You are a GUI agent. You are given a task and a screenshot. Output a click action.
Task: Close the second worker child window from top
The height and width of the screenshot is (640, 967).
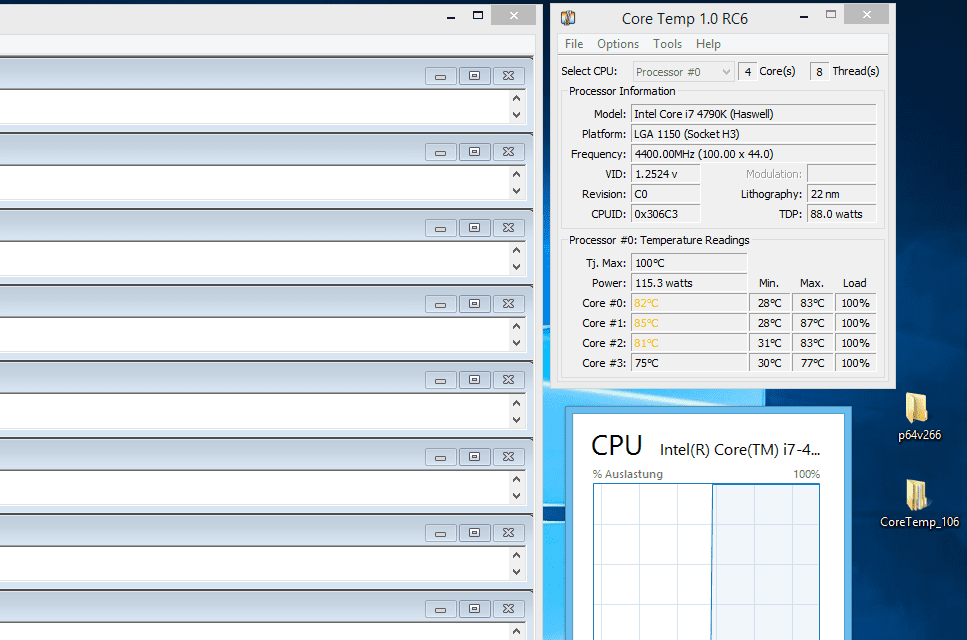point(508,152)
